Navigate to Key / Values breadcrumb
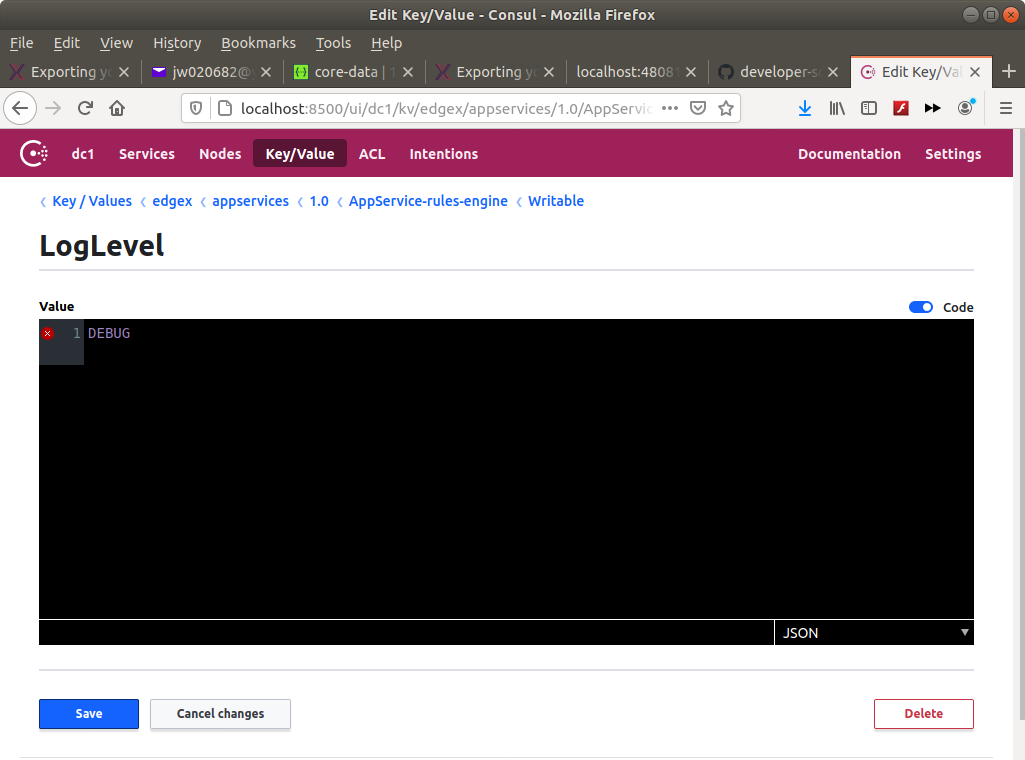1025x760 pixels. click(92, 201)
